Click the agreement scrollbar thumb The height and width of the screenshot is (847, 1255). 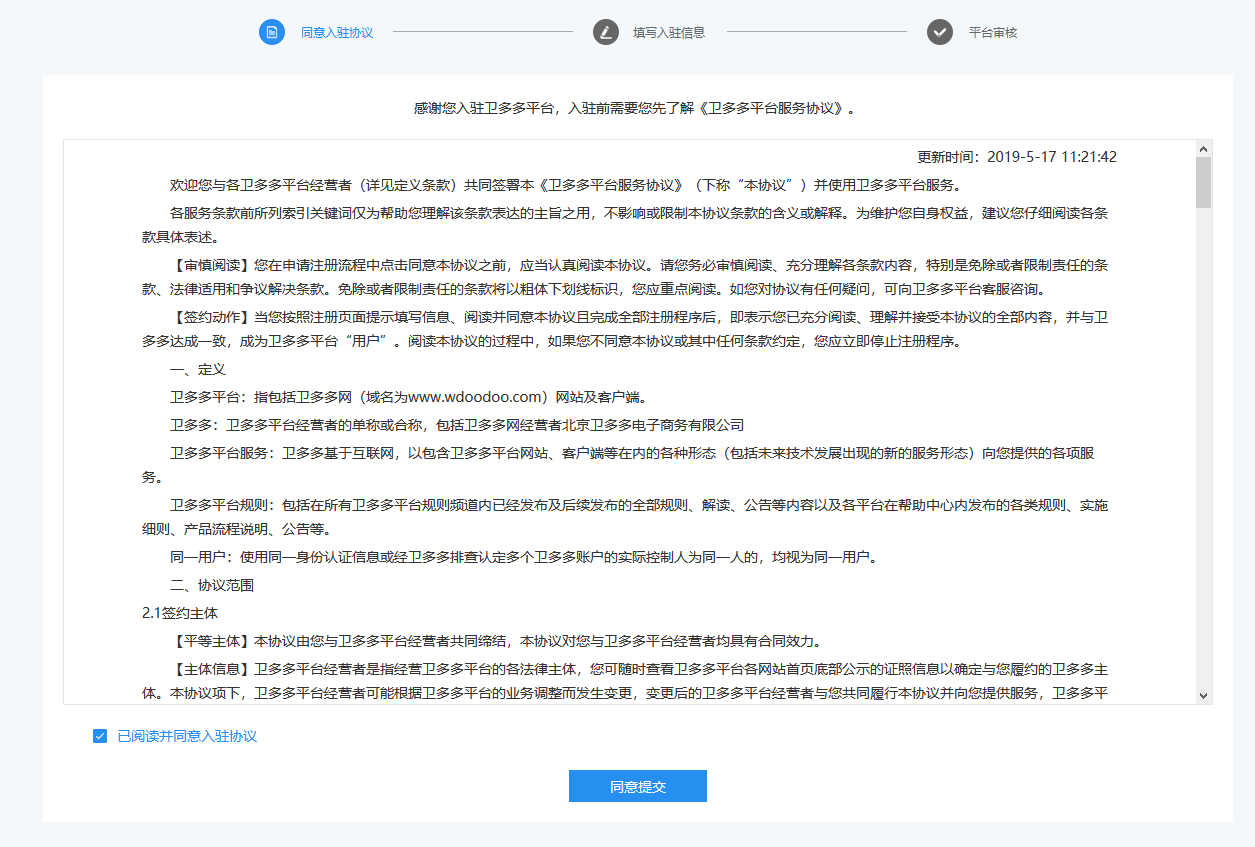1203,182
